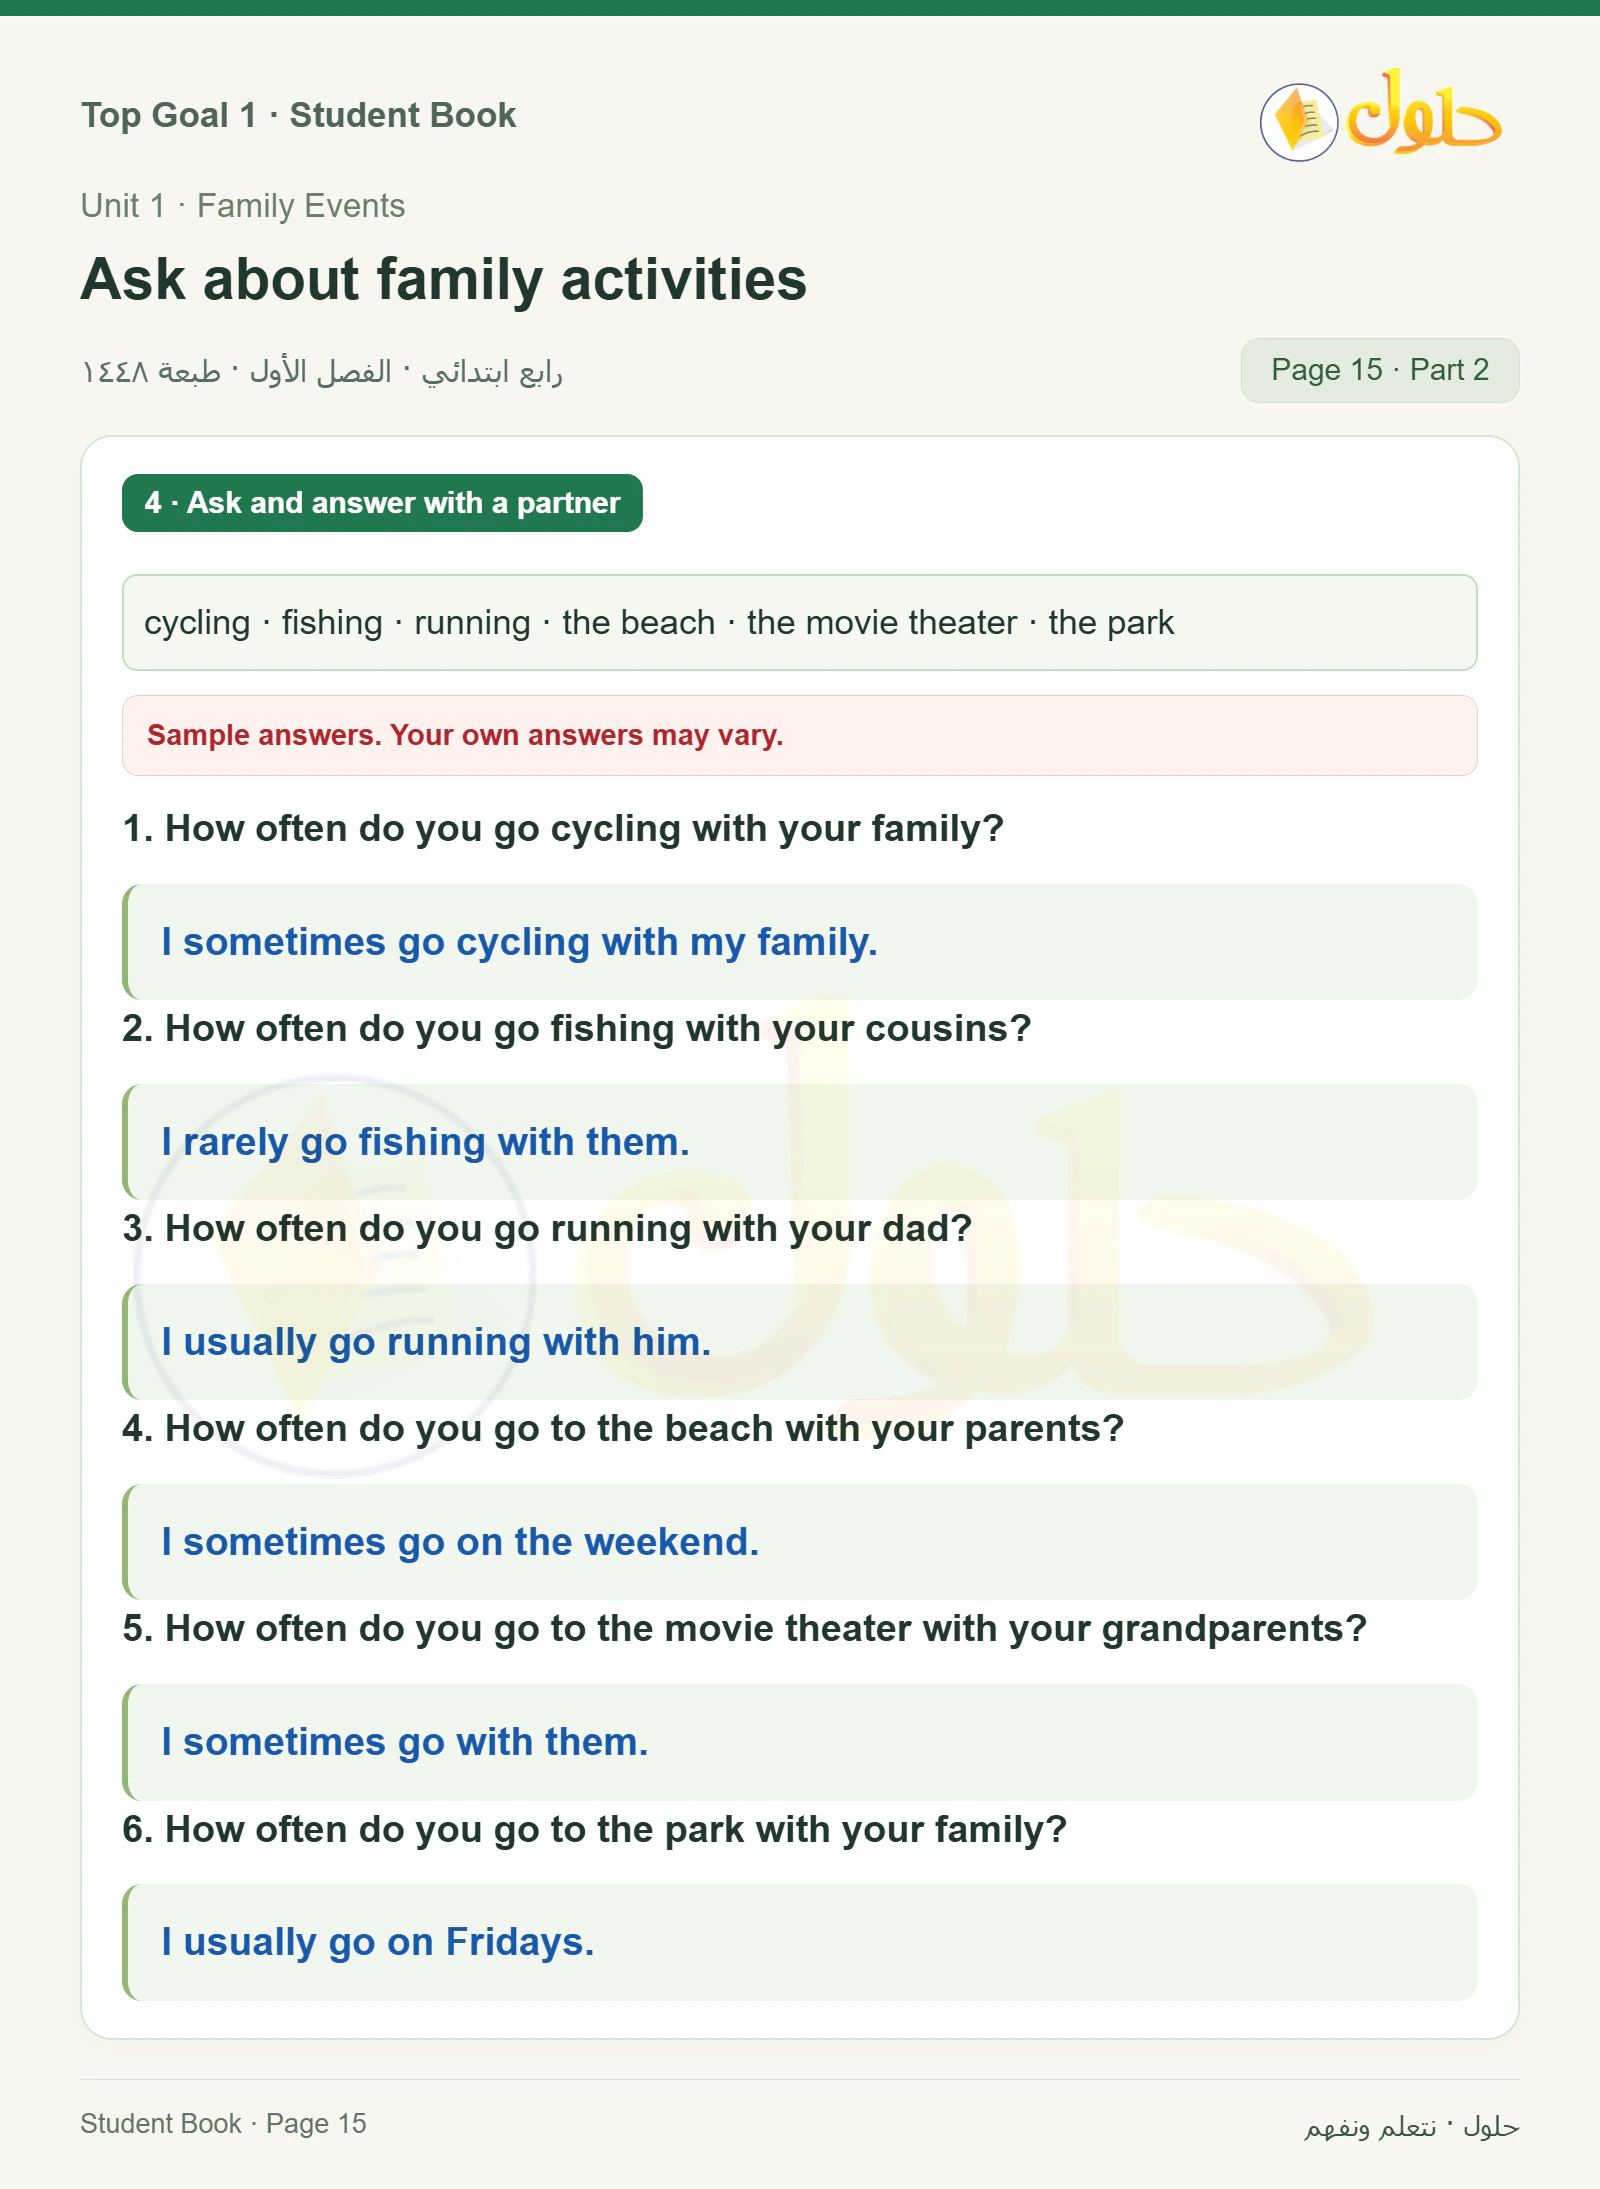
Task: Click the Hulul book logo icon
Action: tap(1298, 122)
